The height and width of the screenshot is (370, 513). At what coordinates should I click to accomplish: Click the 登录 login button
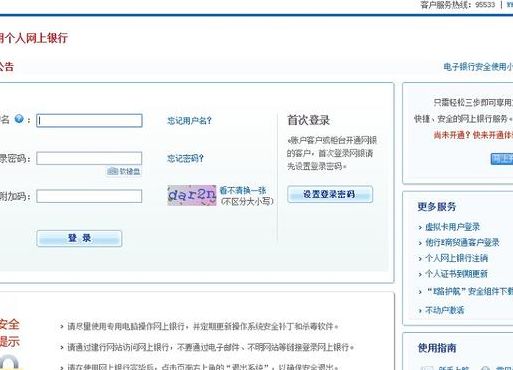(x=79, y=238)
